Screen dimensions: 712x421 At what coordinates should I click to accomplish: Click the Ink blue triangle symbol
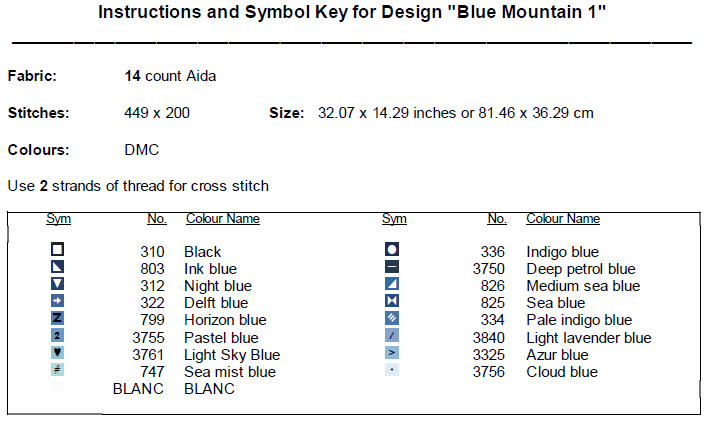pyautogui.click(x=58, y=268)
